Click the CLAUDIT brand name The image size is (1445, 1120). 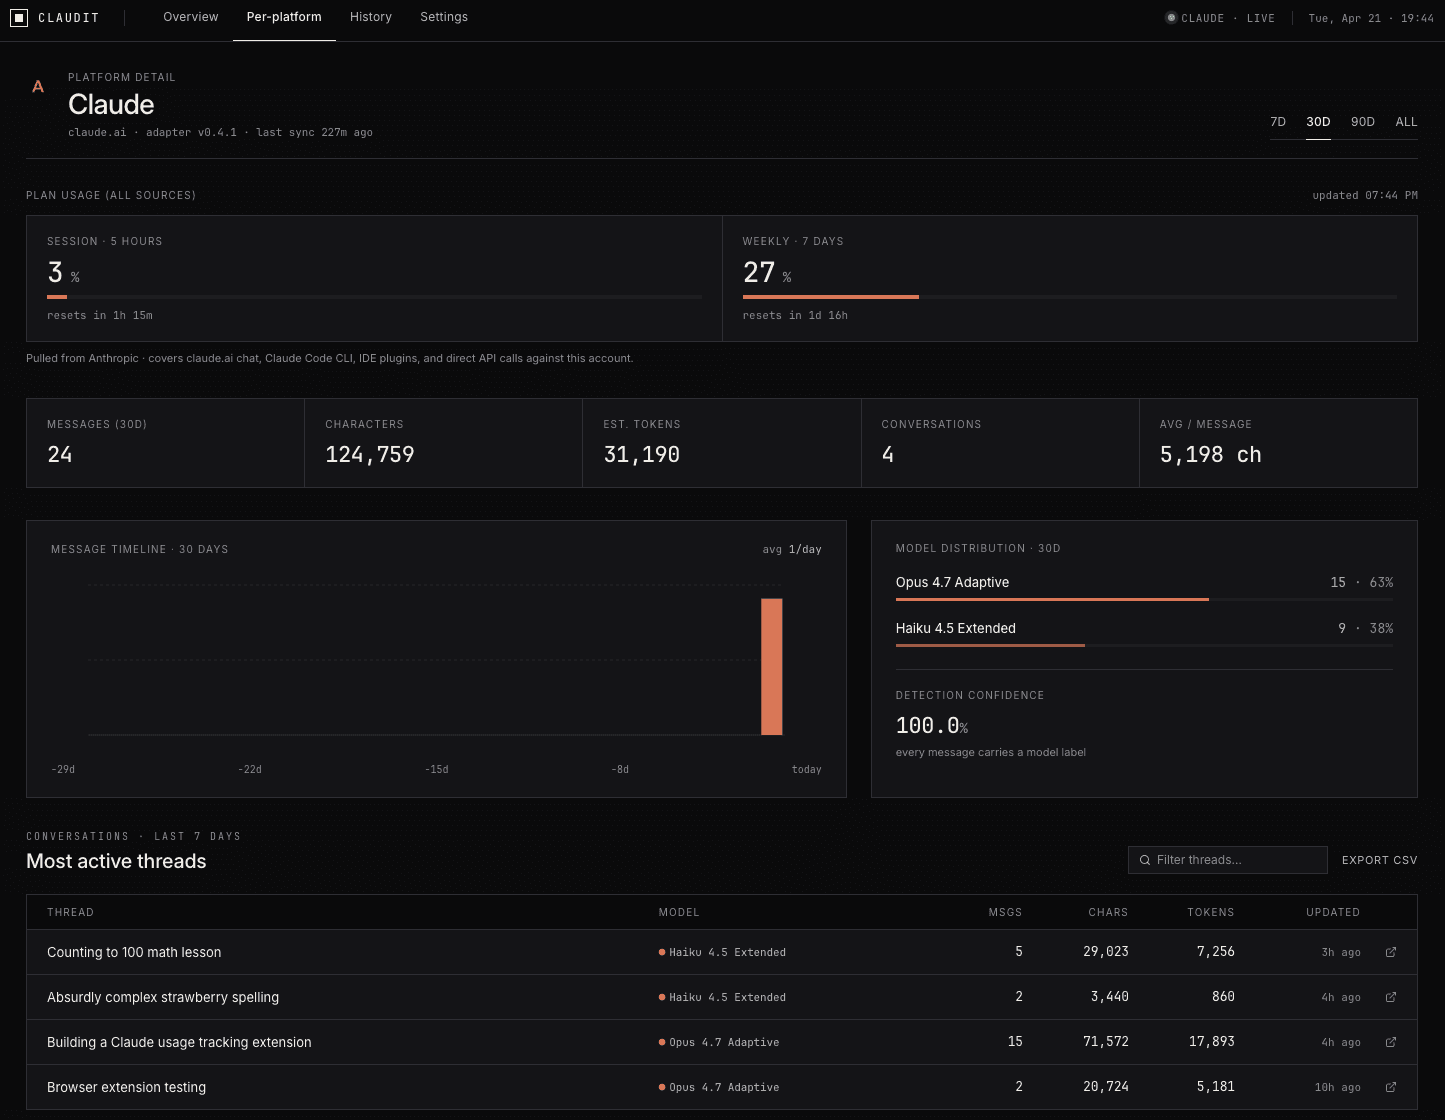(68, 18)
